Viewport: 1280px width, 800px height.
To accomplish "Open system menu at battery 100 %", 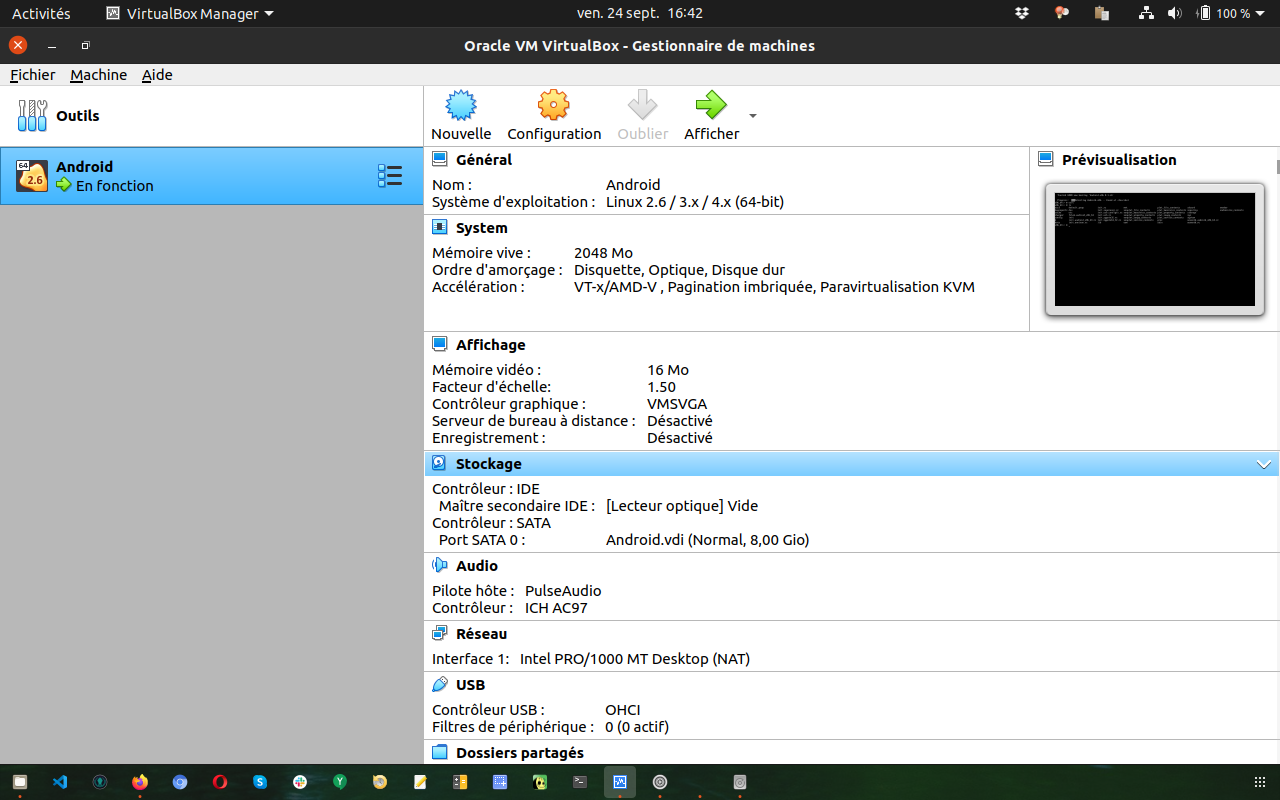I will pyautogui.click(x=1232, y=13).
